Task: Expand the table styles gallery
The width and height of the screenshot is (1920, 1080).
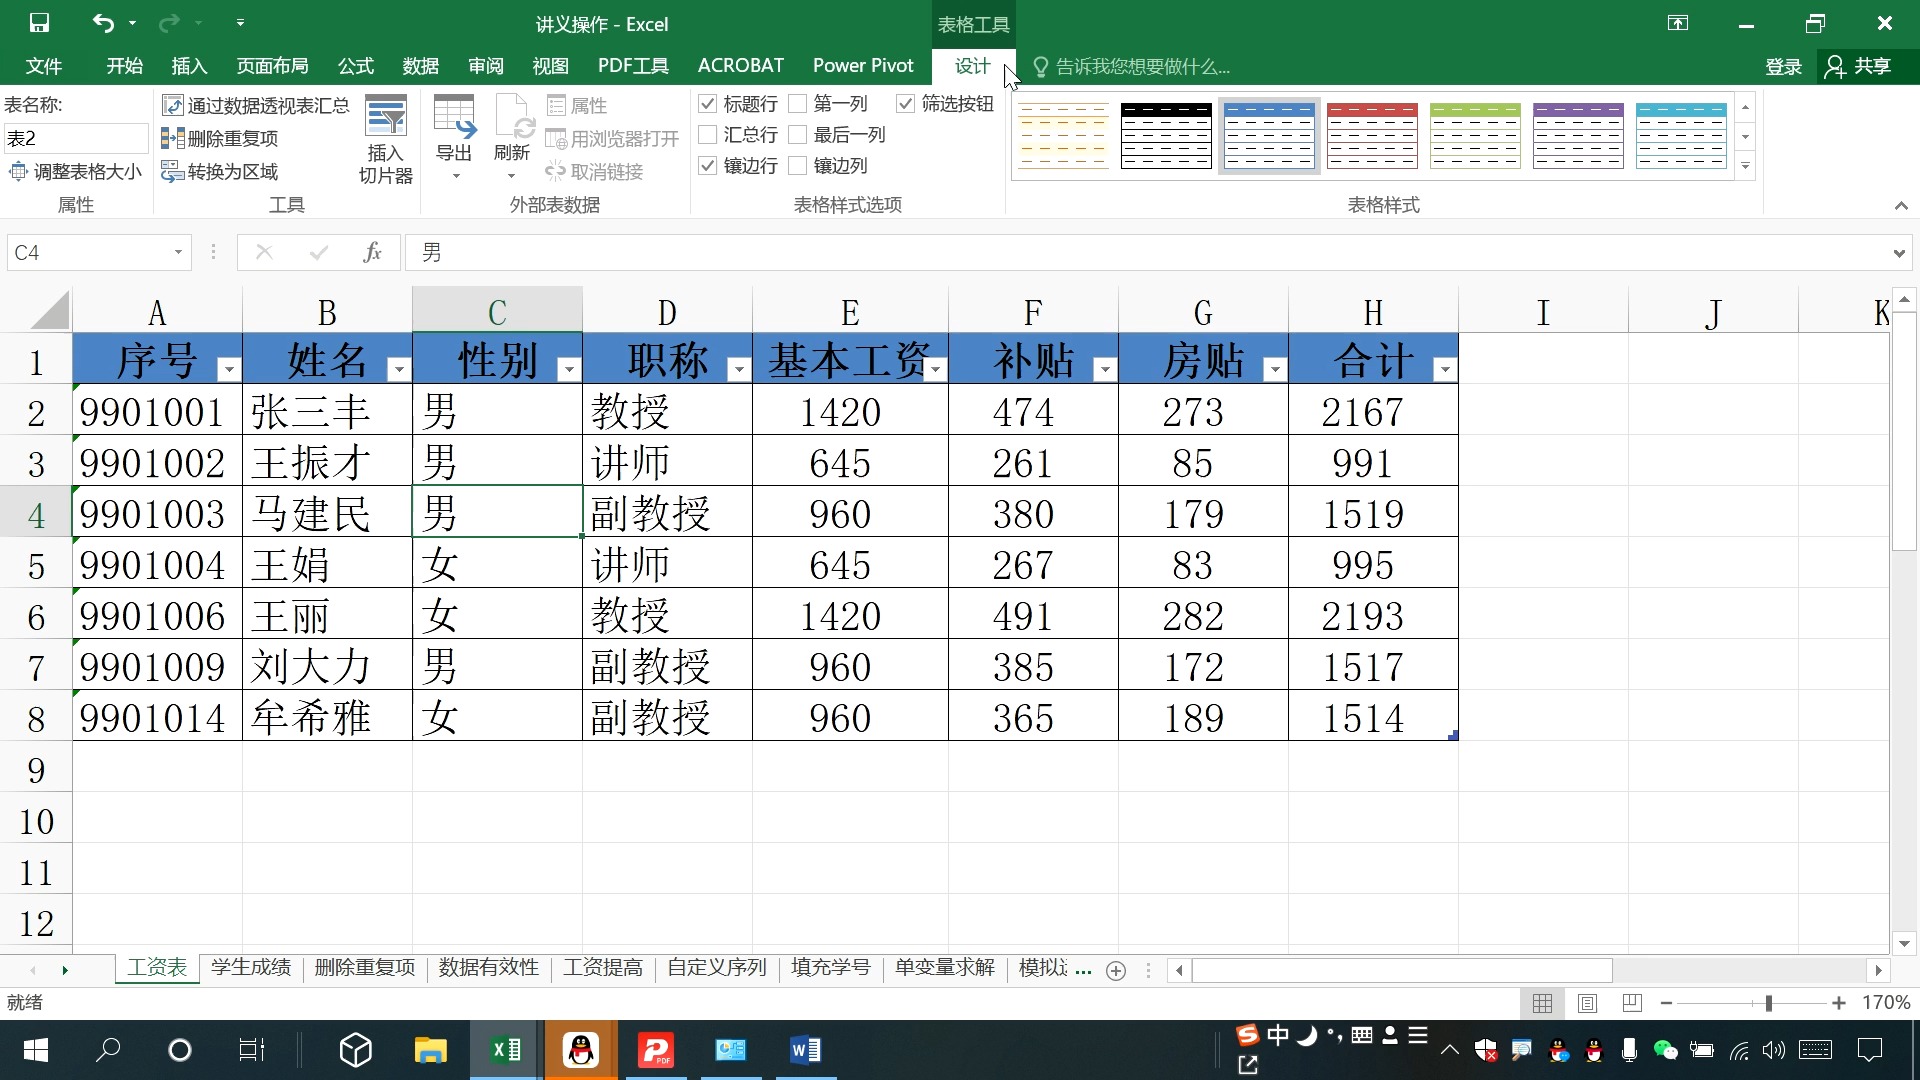Action: (x=1746, y=166)
